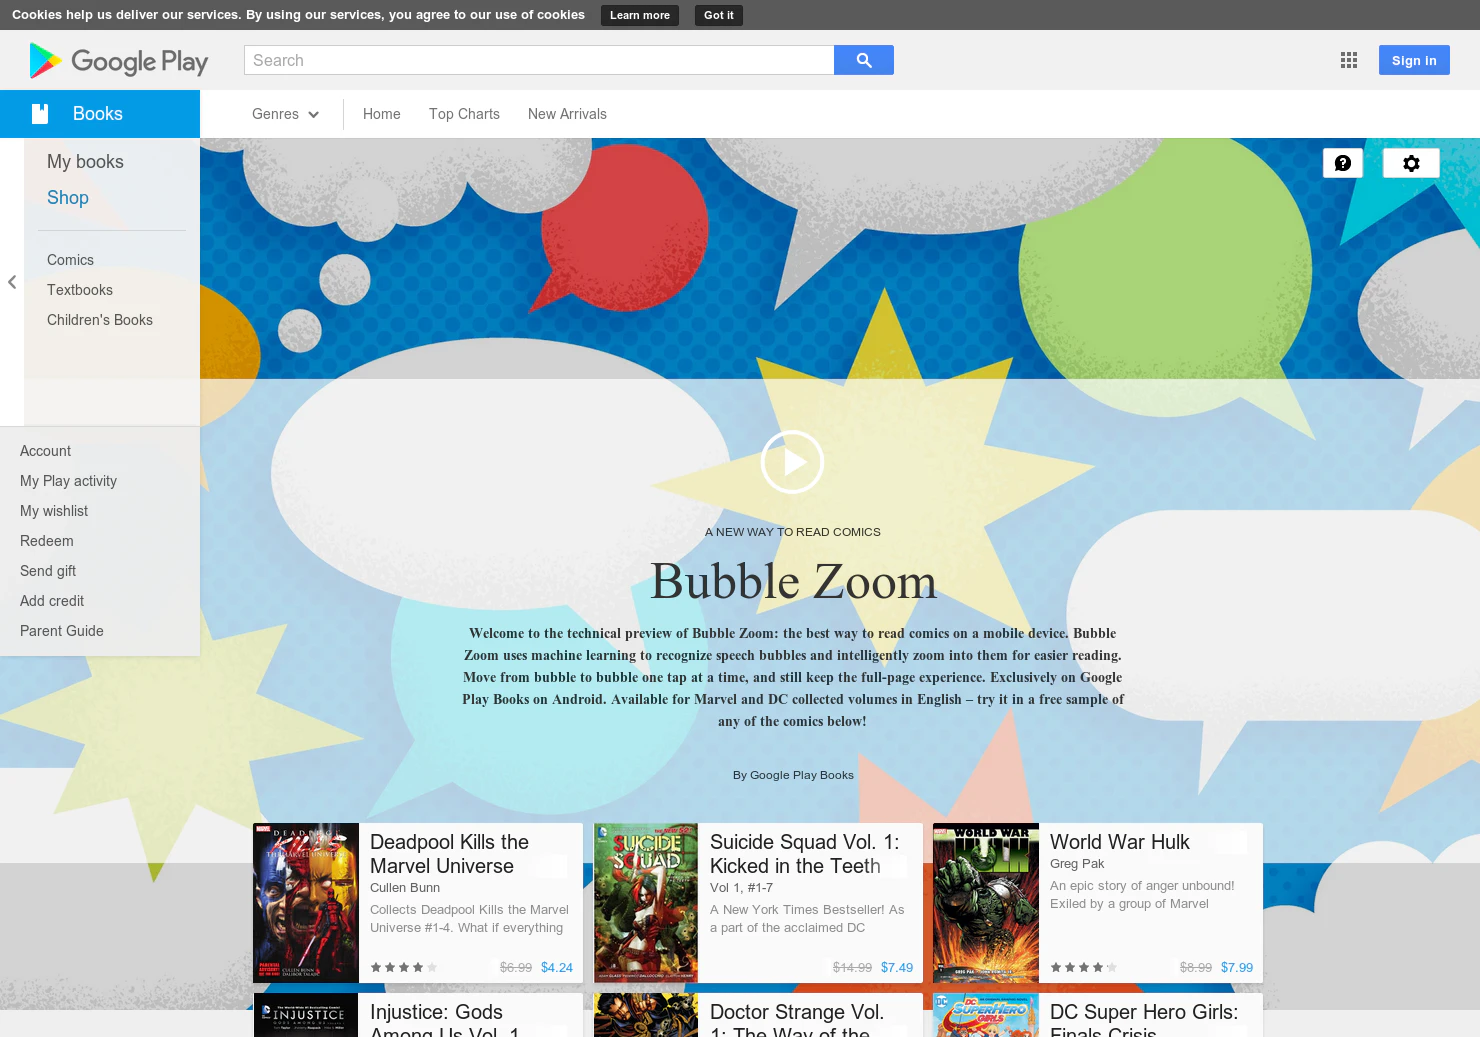Open the Comics category
This screenshot has height=1037, width=1480.
tap(70, 260)
